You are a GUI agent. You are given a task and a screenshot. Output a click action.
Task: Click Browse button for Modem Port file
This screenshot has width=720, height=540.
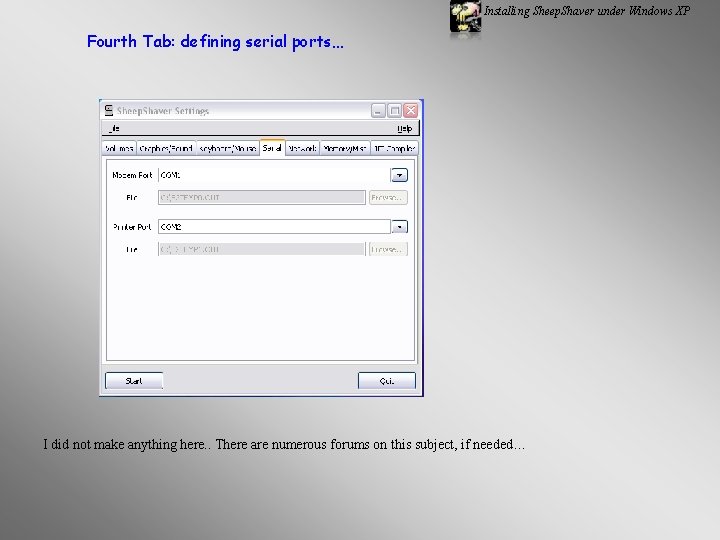pyautogui.click(x=388, y=197)
